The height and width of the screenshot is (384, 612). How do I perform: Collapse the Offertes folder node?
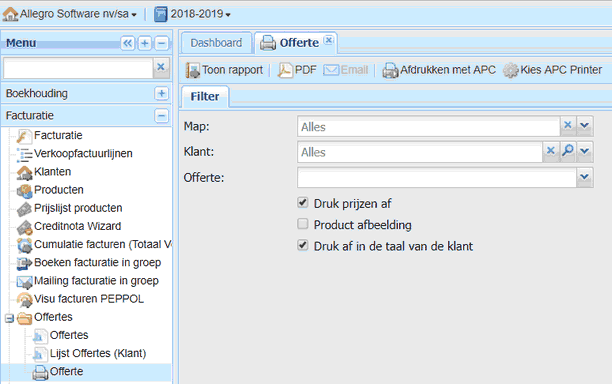[9, 318]
